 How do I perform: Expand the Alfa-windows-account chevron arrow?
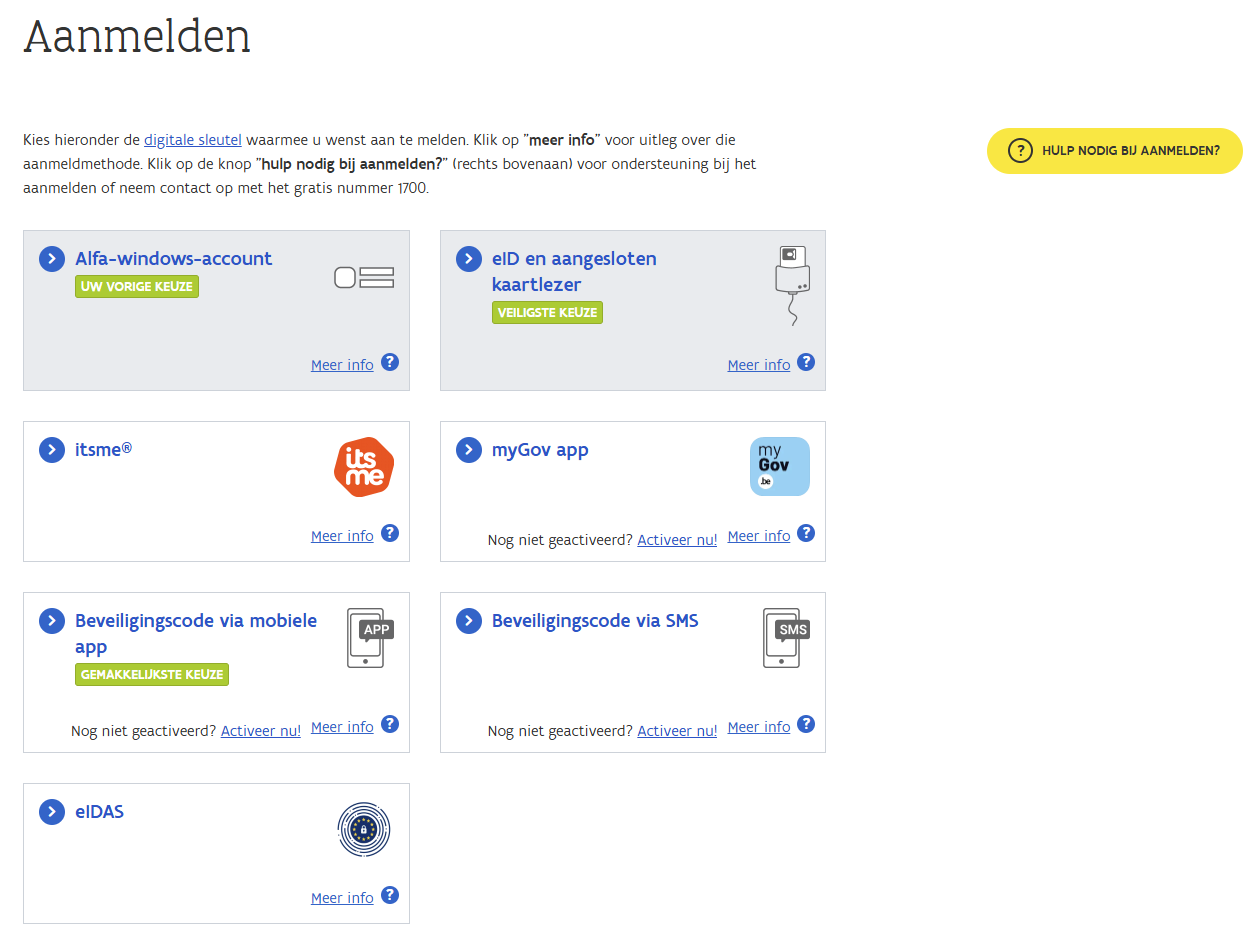pos(52,259)
